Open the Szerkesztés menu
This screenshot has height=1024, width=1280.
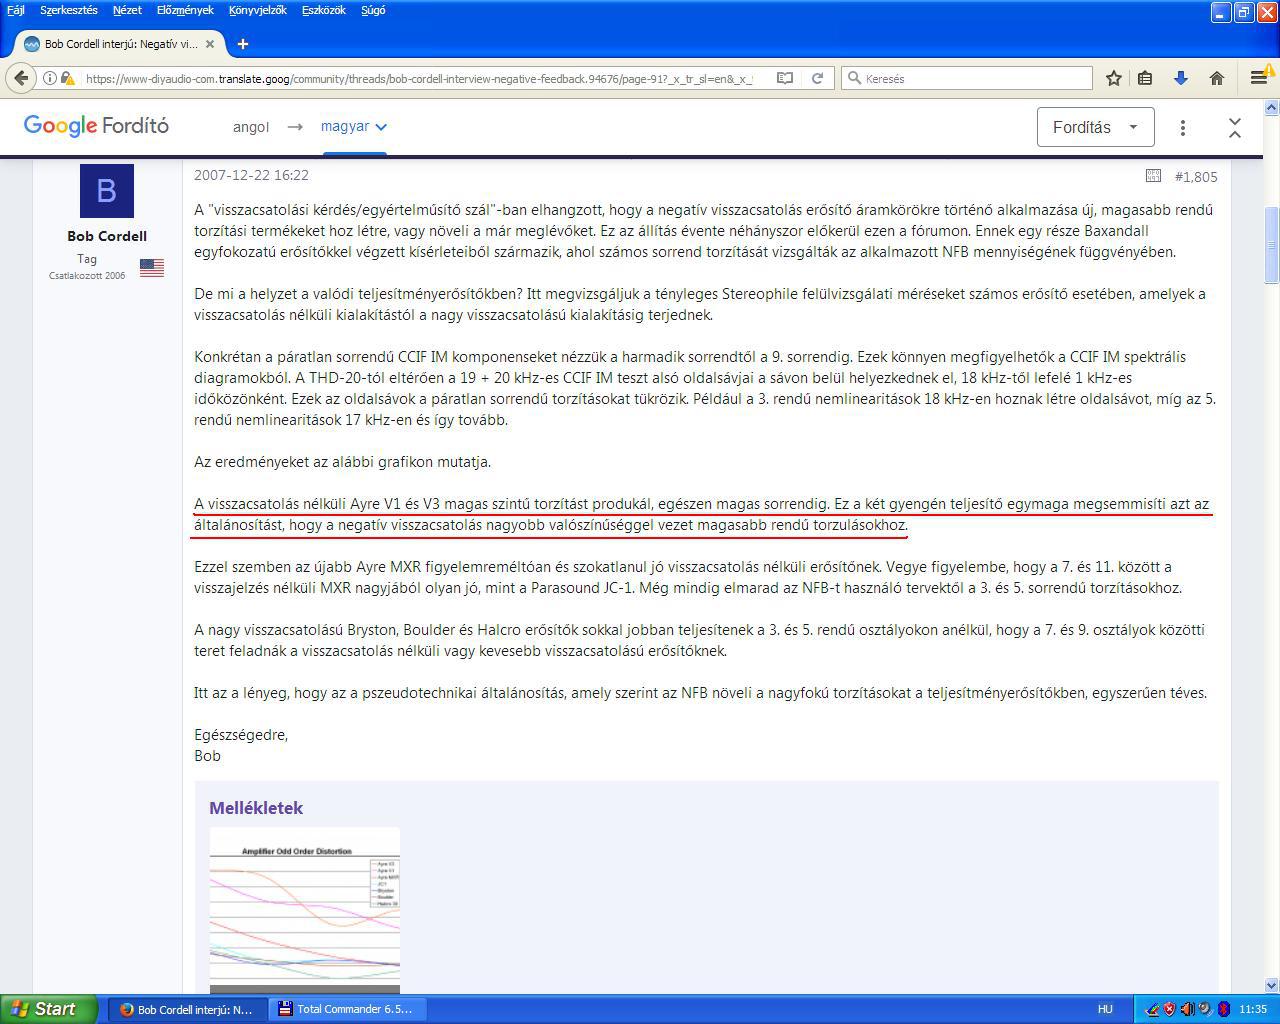[69, 10]
